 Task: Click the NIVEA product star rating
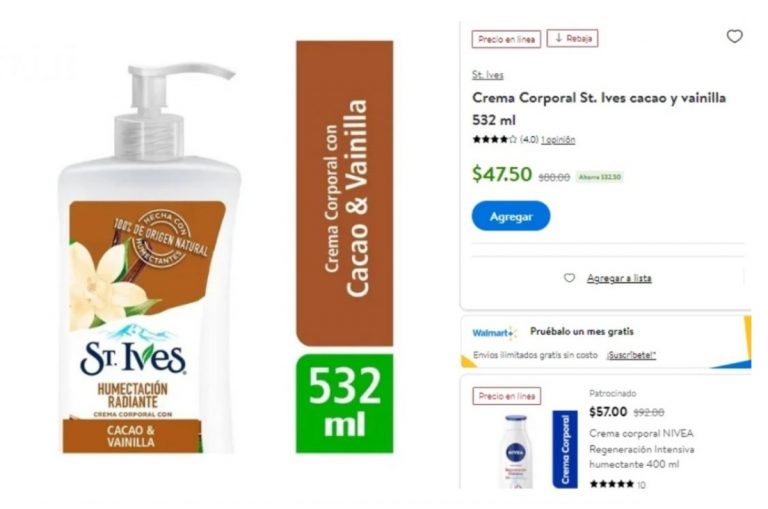[612, 484]
